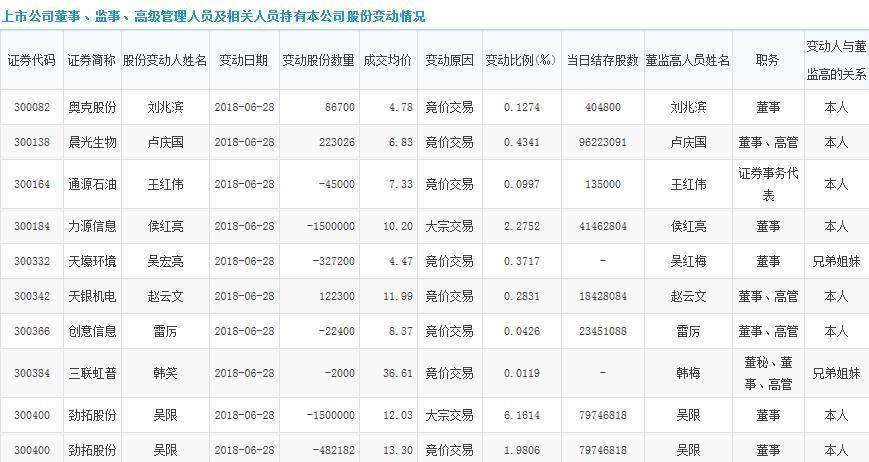Select 大宗交易 in the 力源信息 row
This screenshot has width=869, height=462.
click(449, 227)
